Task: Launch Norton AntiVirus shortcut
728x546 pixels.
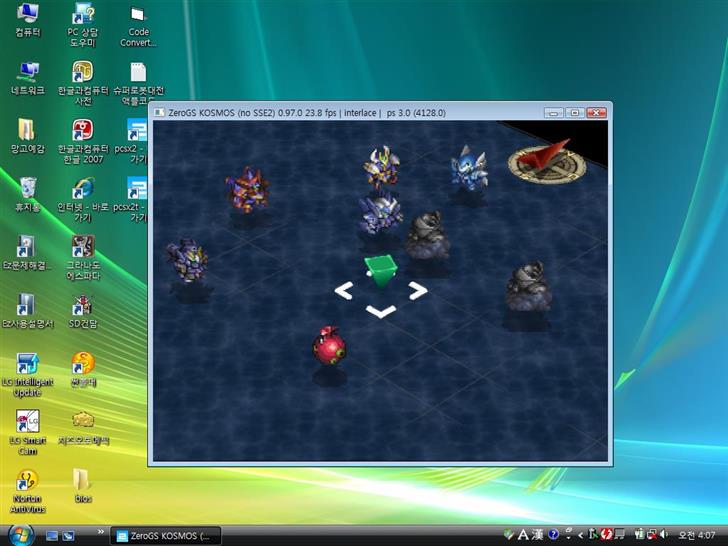Action: click(x=27, y=491)
